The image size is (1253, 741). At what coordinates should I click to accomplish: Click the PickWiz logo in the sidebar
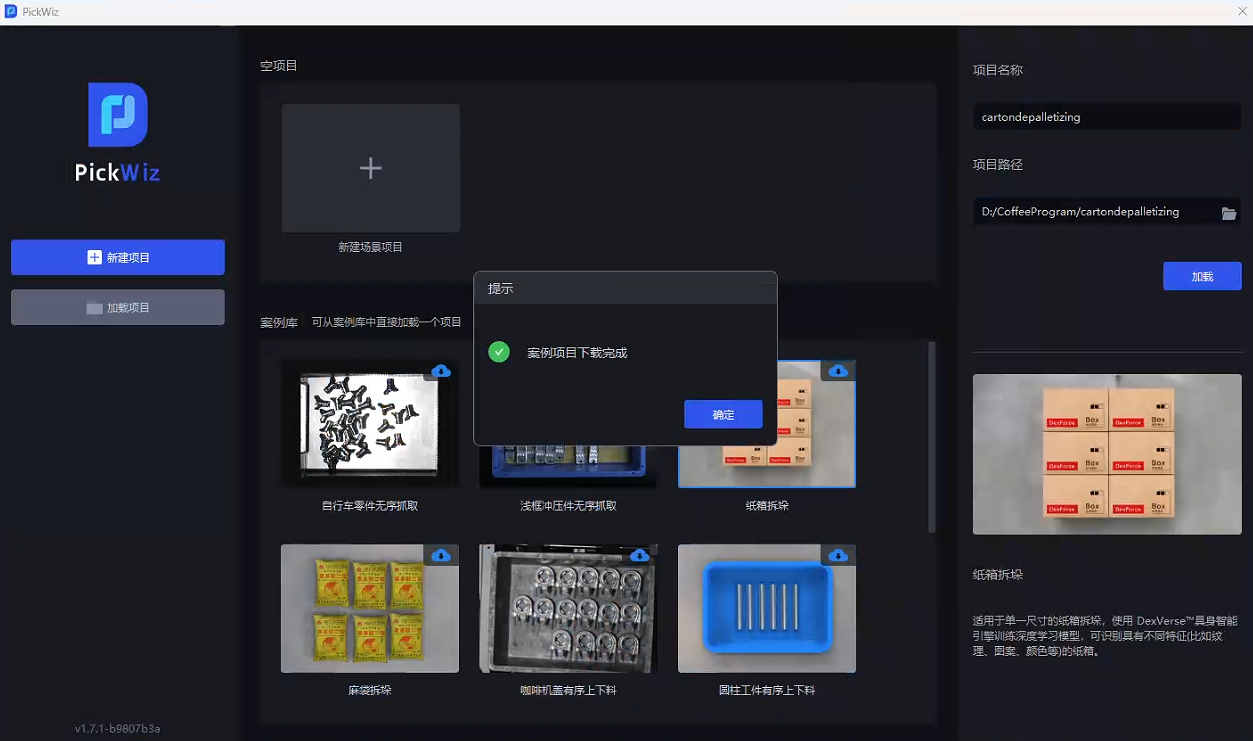(x=118, y=116)
